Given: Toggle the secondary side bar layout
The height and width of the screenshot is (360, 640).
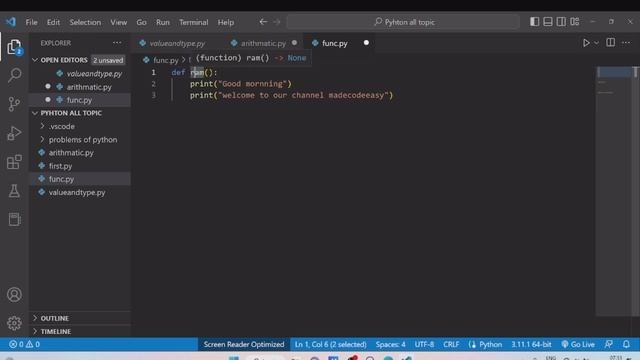Looking at the screenshot, I should [x=561, y=22].
